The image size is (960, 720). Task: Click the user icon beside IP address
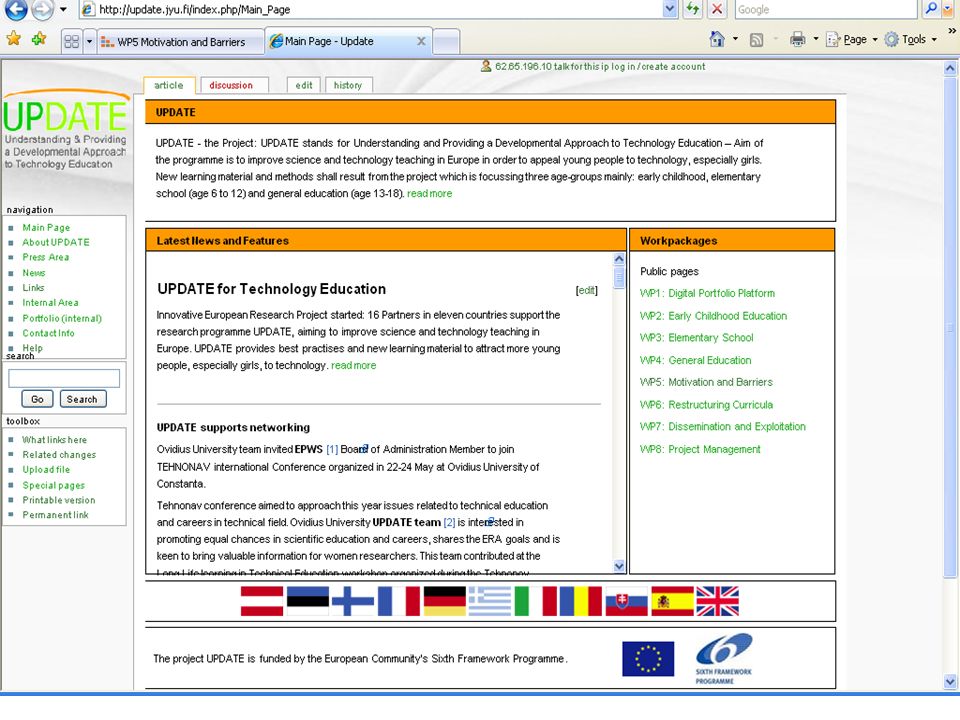tap(486, 66)
